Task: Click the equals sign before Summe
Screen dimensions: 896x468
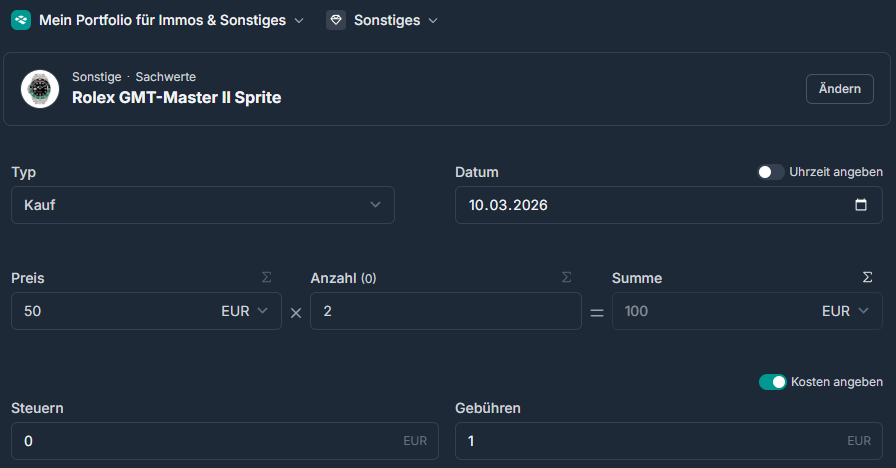Action: coord(597,312)
